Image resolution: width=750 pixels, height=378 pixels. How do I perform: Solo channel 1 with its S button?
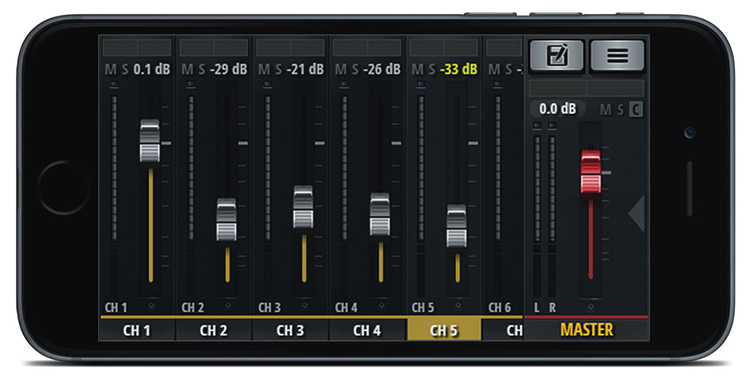[x=125, y=69]
